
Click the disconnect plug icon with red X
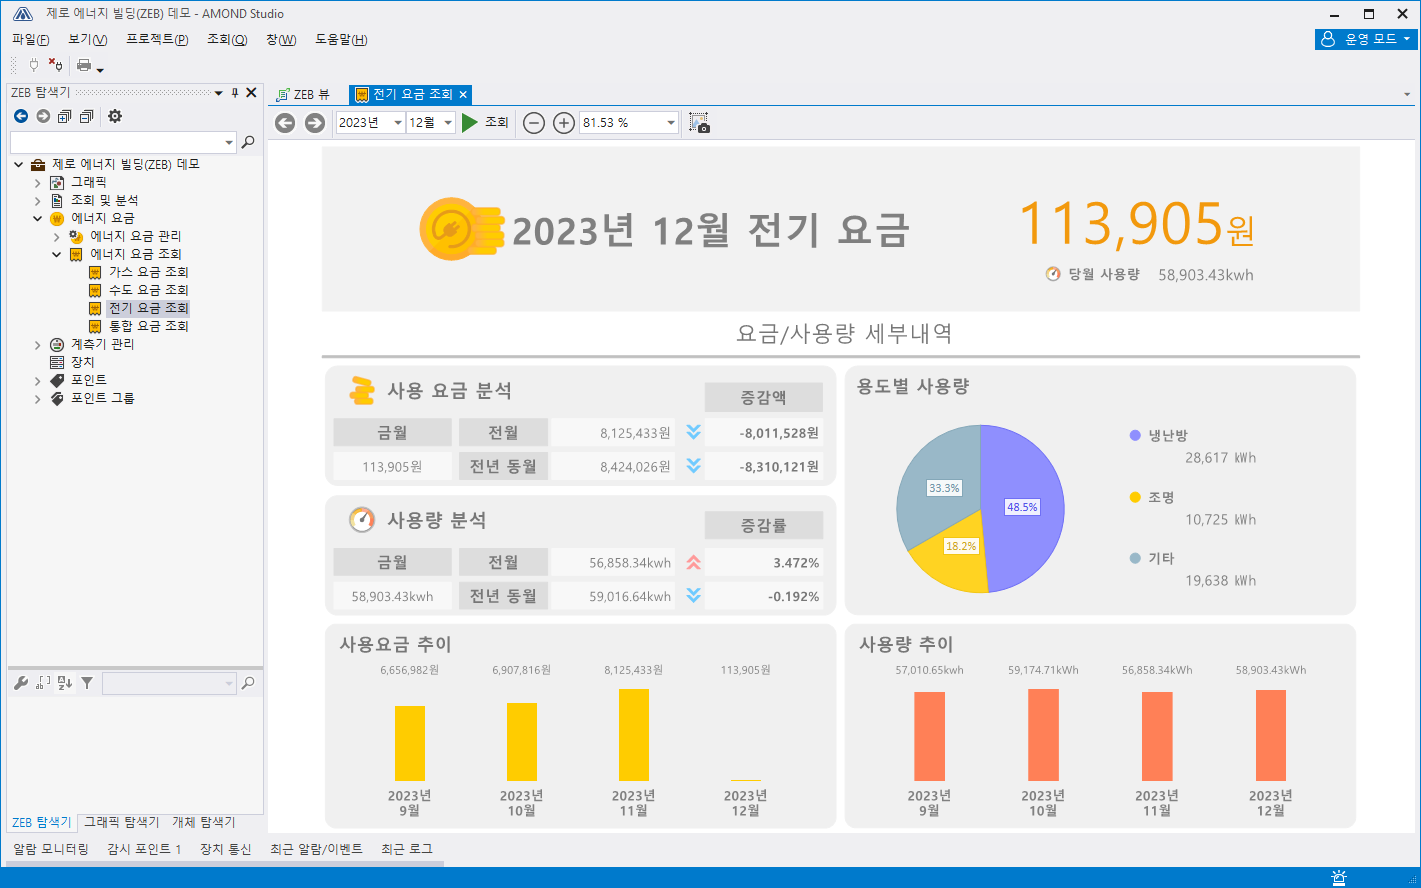(55, 65)
